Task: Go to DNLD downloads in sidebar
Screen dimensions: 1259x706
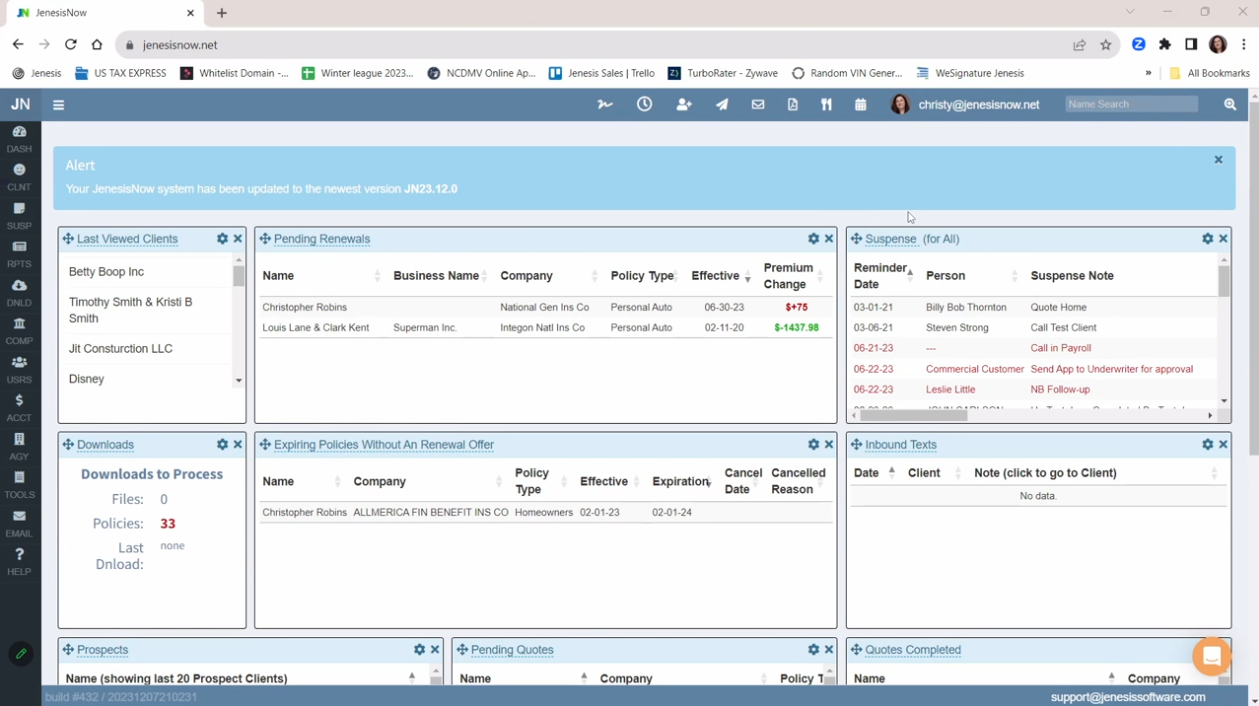Action: click(19, 292)
